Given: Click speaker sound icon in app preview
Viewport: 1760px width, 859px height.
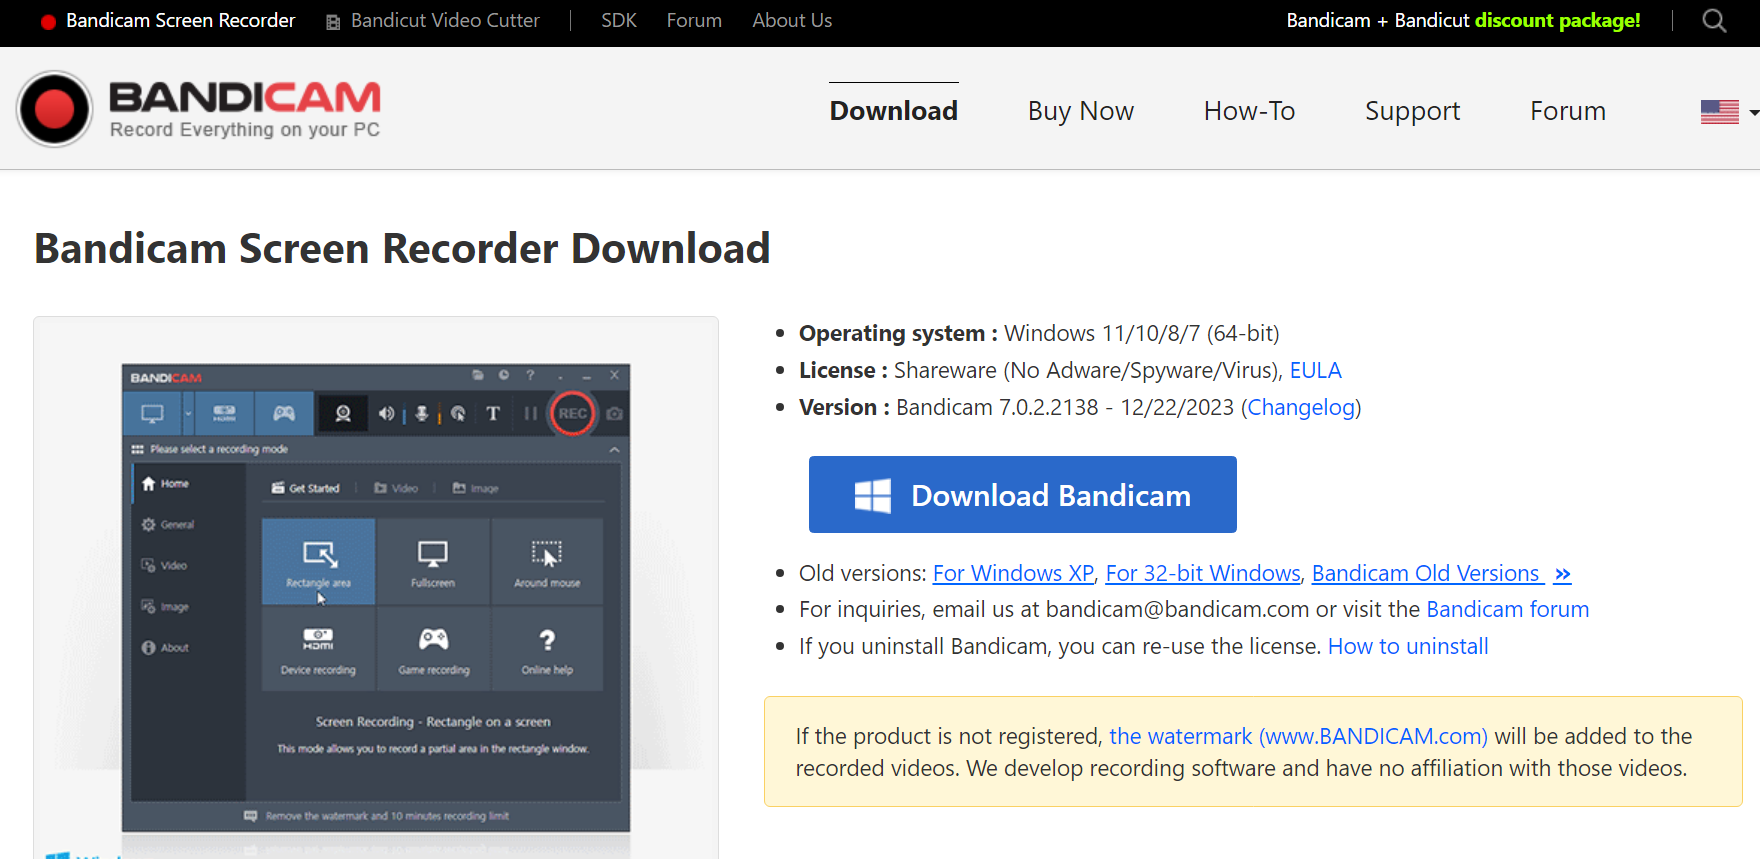Looking at the screenshot, I should [386, 413].
